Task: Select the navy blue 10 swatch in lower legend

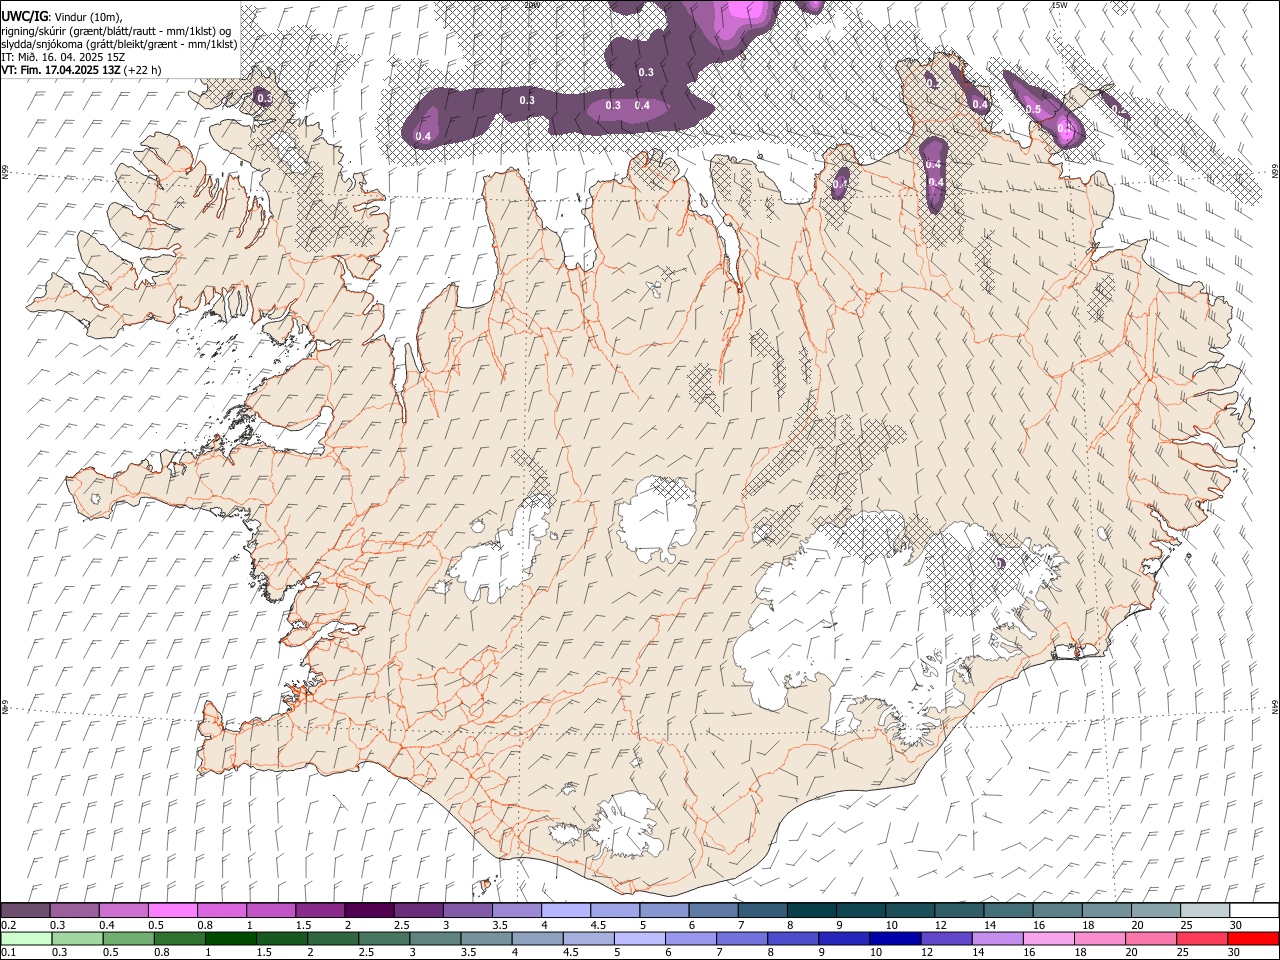Action: [895, 939]
